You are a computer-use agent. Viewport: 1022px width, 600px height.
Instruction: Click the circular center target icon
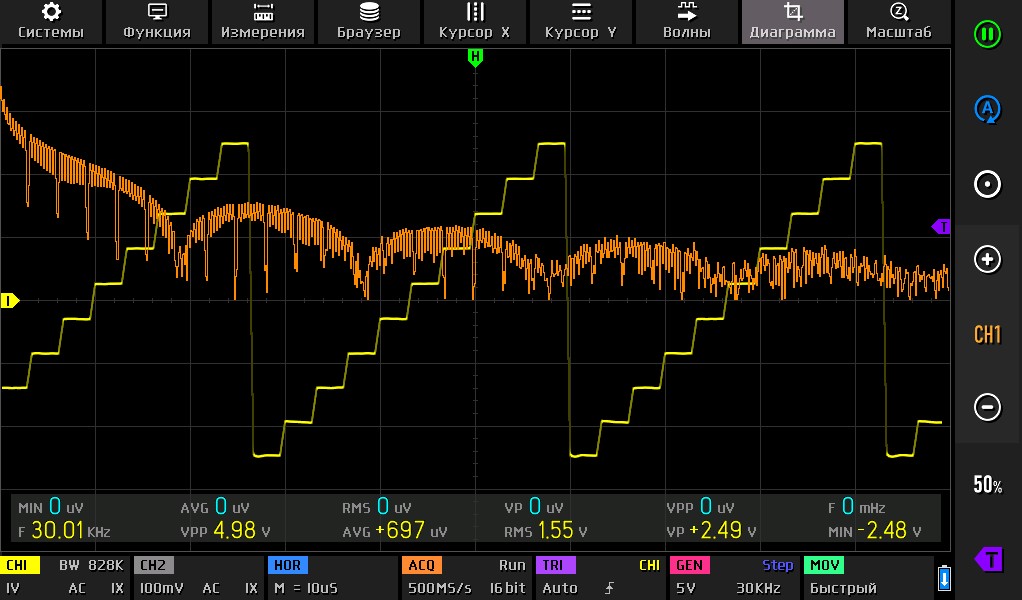987,184
